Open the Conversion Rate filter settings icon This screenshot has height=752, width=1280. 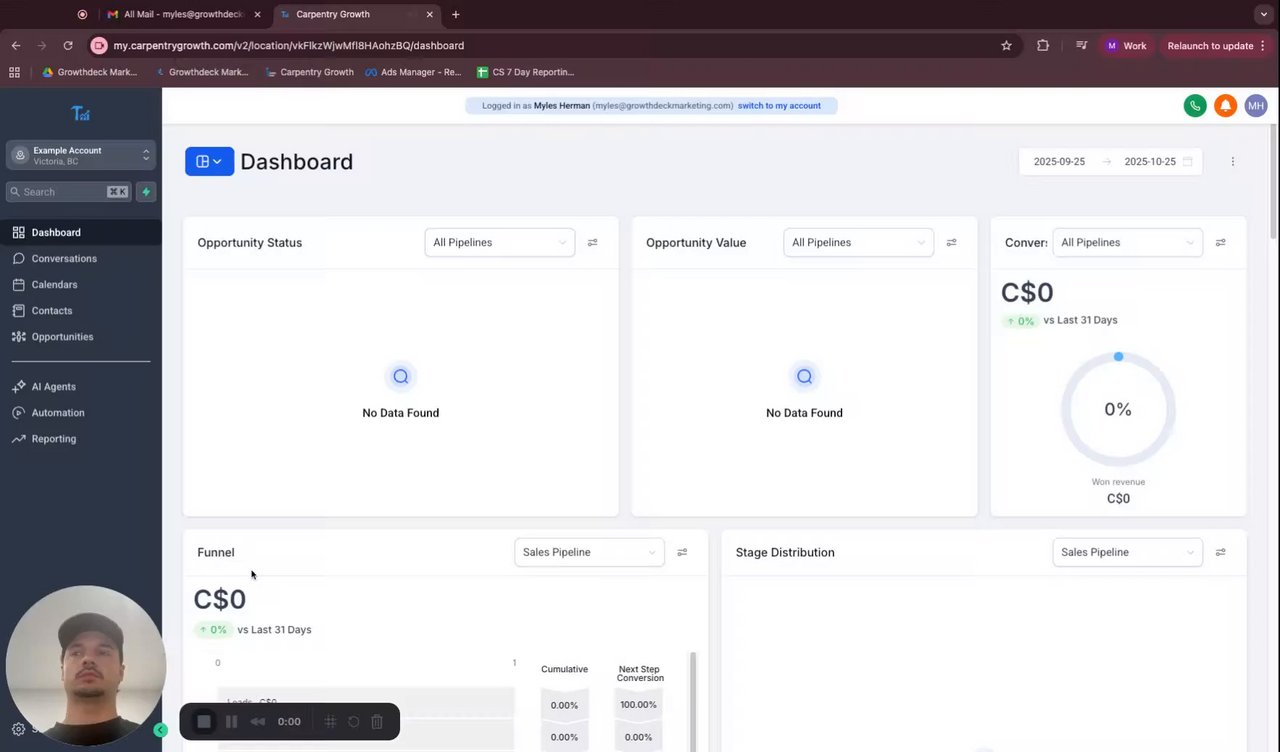(x=1220, y=242)
